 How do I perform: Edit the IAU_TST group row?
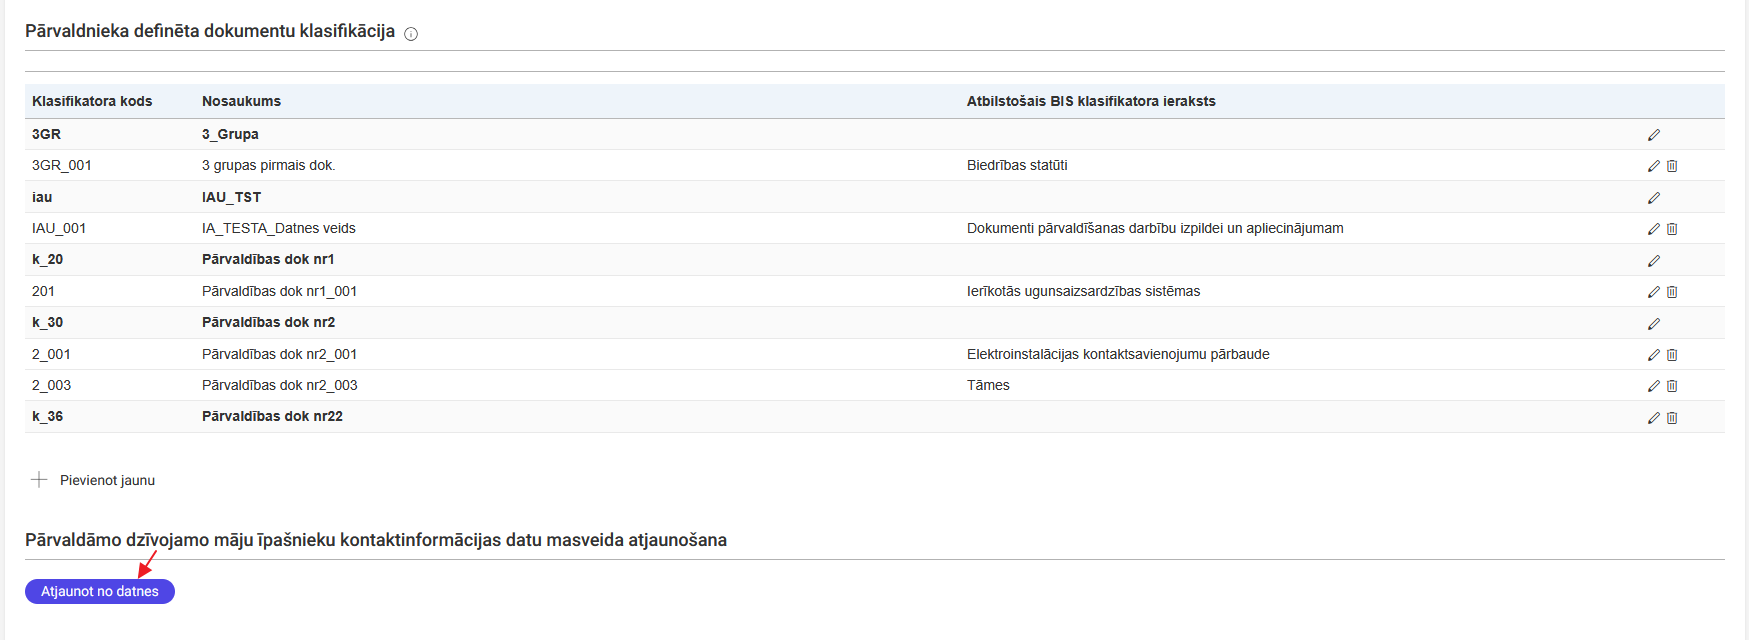tap(1653, 198)
